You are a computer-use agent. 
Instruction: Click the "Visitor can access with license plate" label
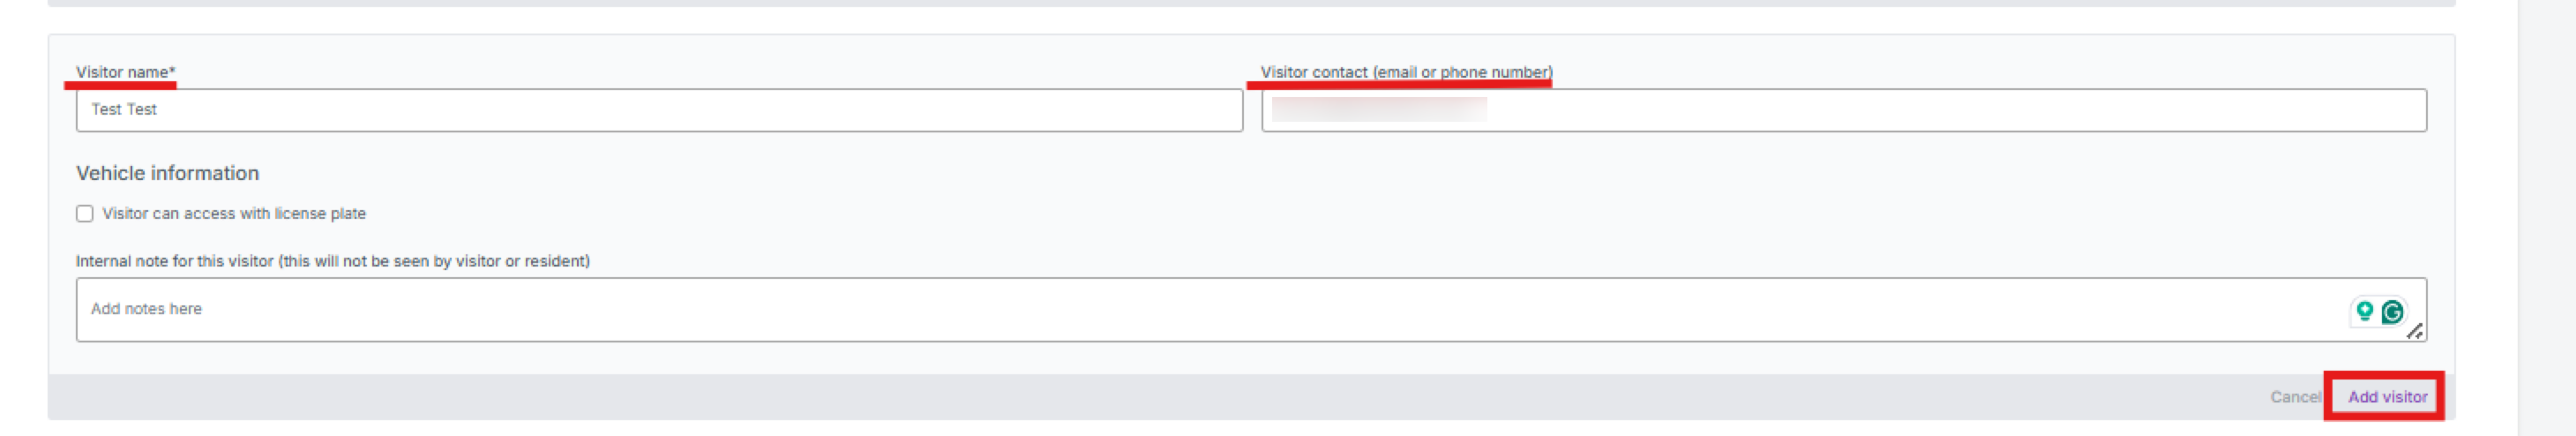tap(234, 214)
